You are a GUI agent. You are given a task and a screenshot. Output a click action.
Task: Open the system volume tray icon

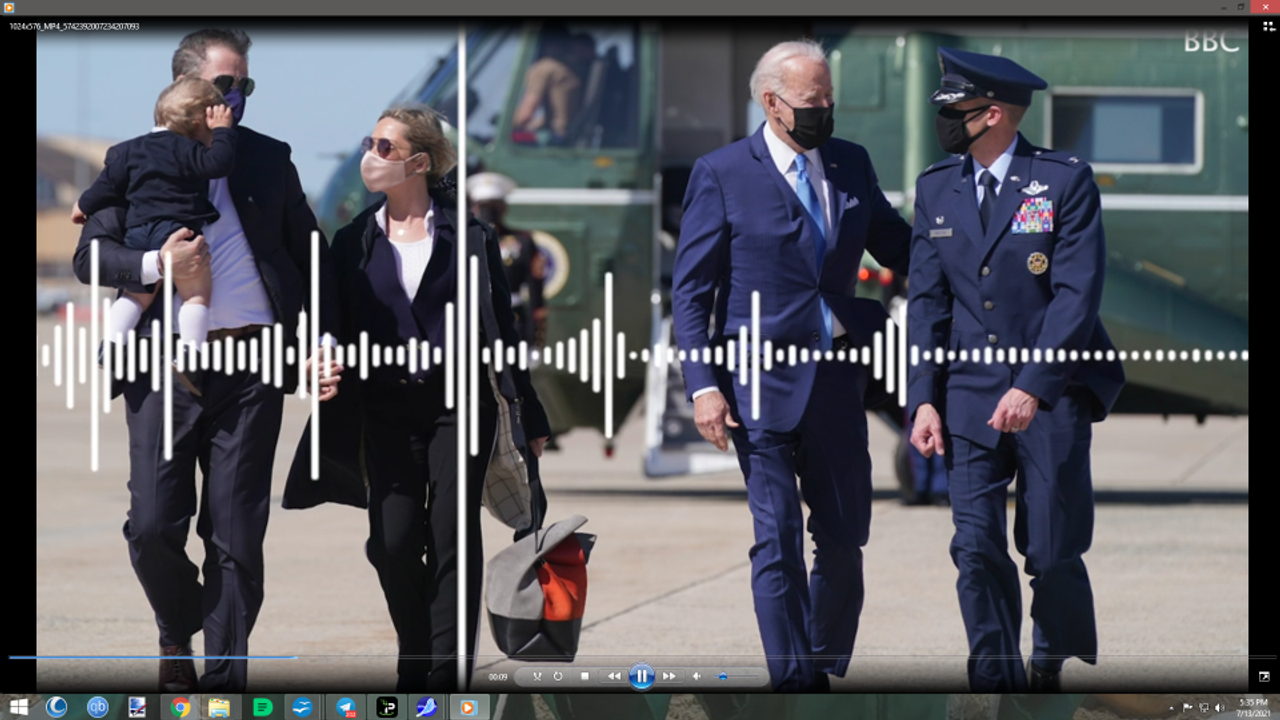1218,707
